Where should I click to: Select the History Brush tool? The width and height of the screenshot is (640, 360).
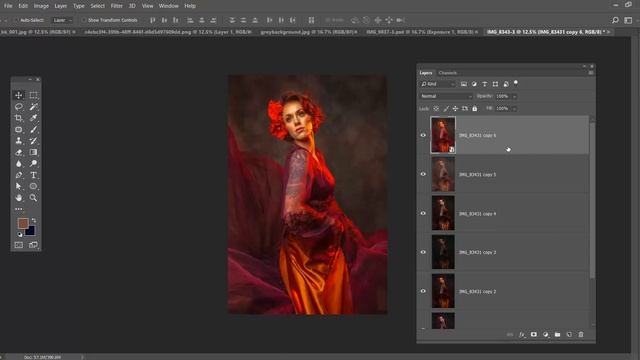click(33, 141)
